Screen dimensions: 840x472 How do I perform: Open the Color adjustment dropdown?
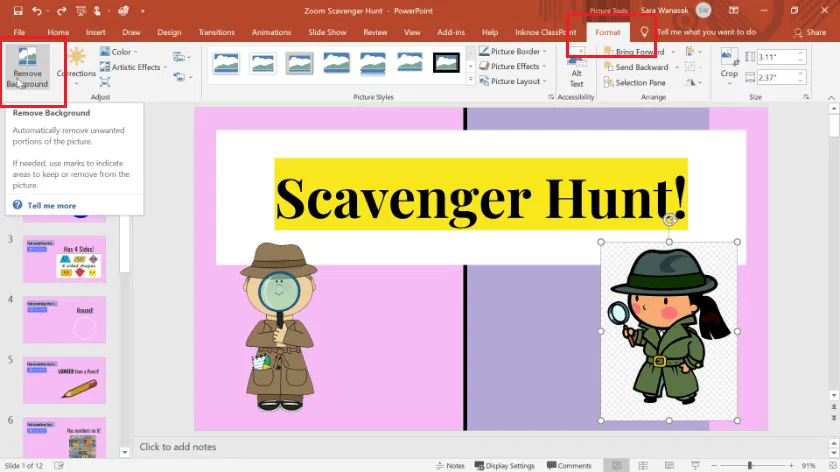click(119, 51)
